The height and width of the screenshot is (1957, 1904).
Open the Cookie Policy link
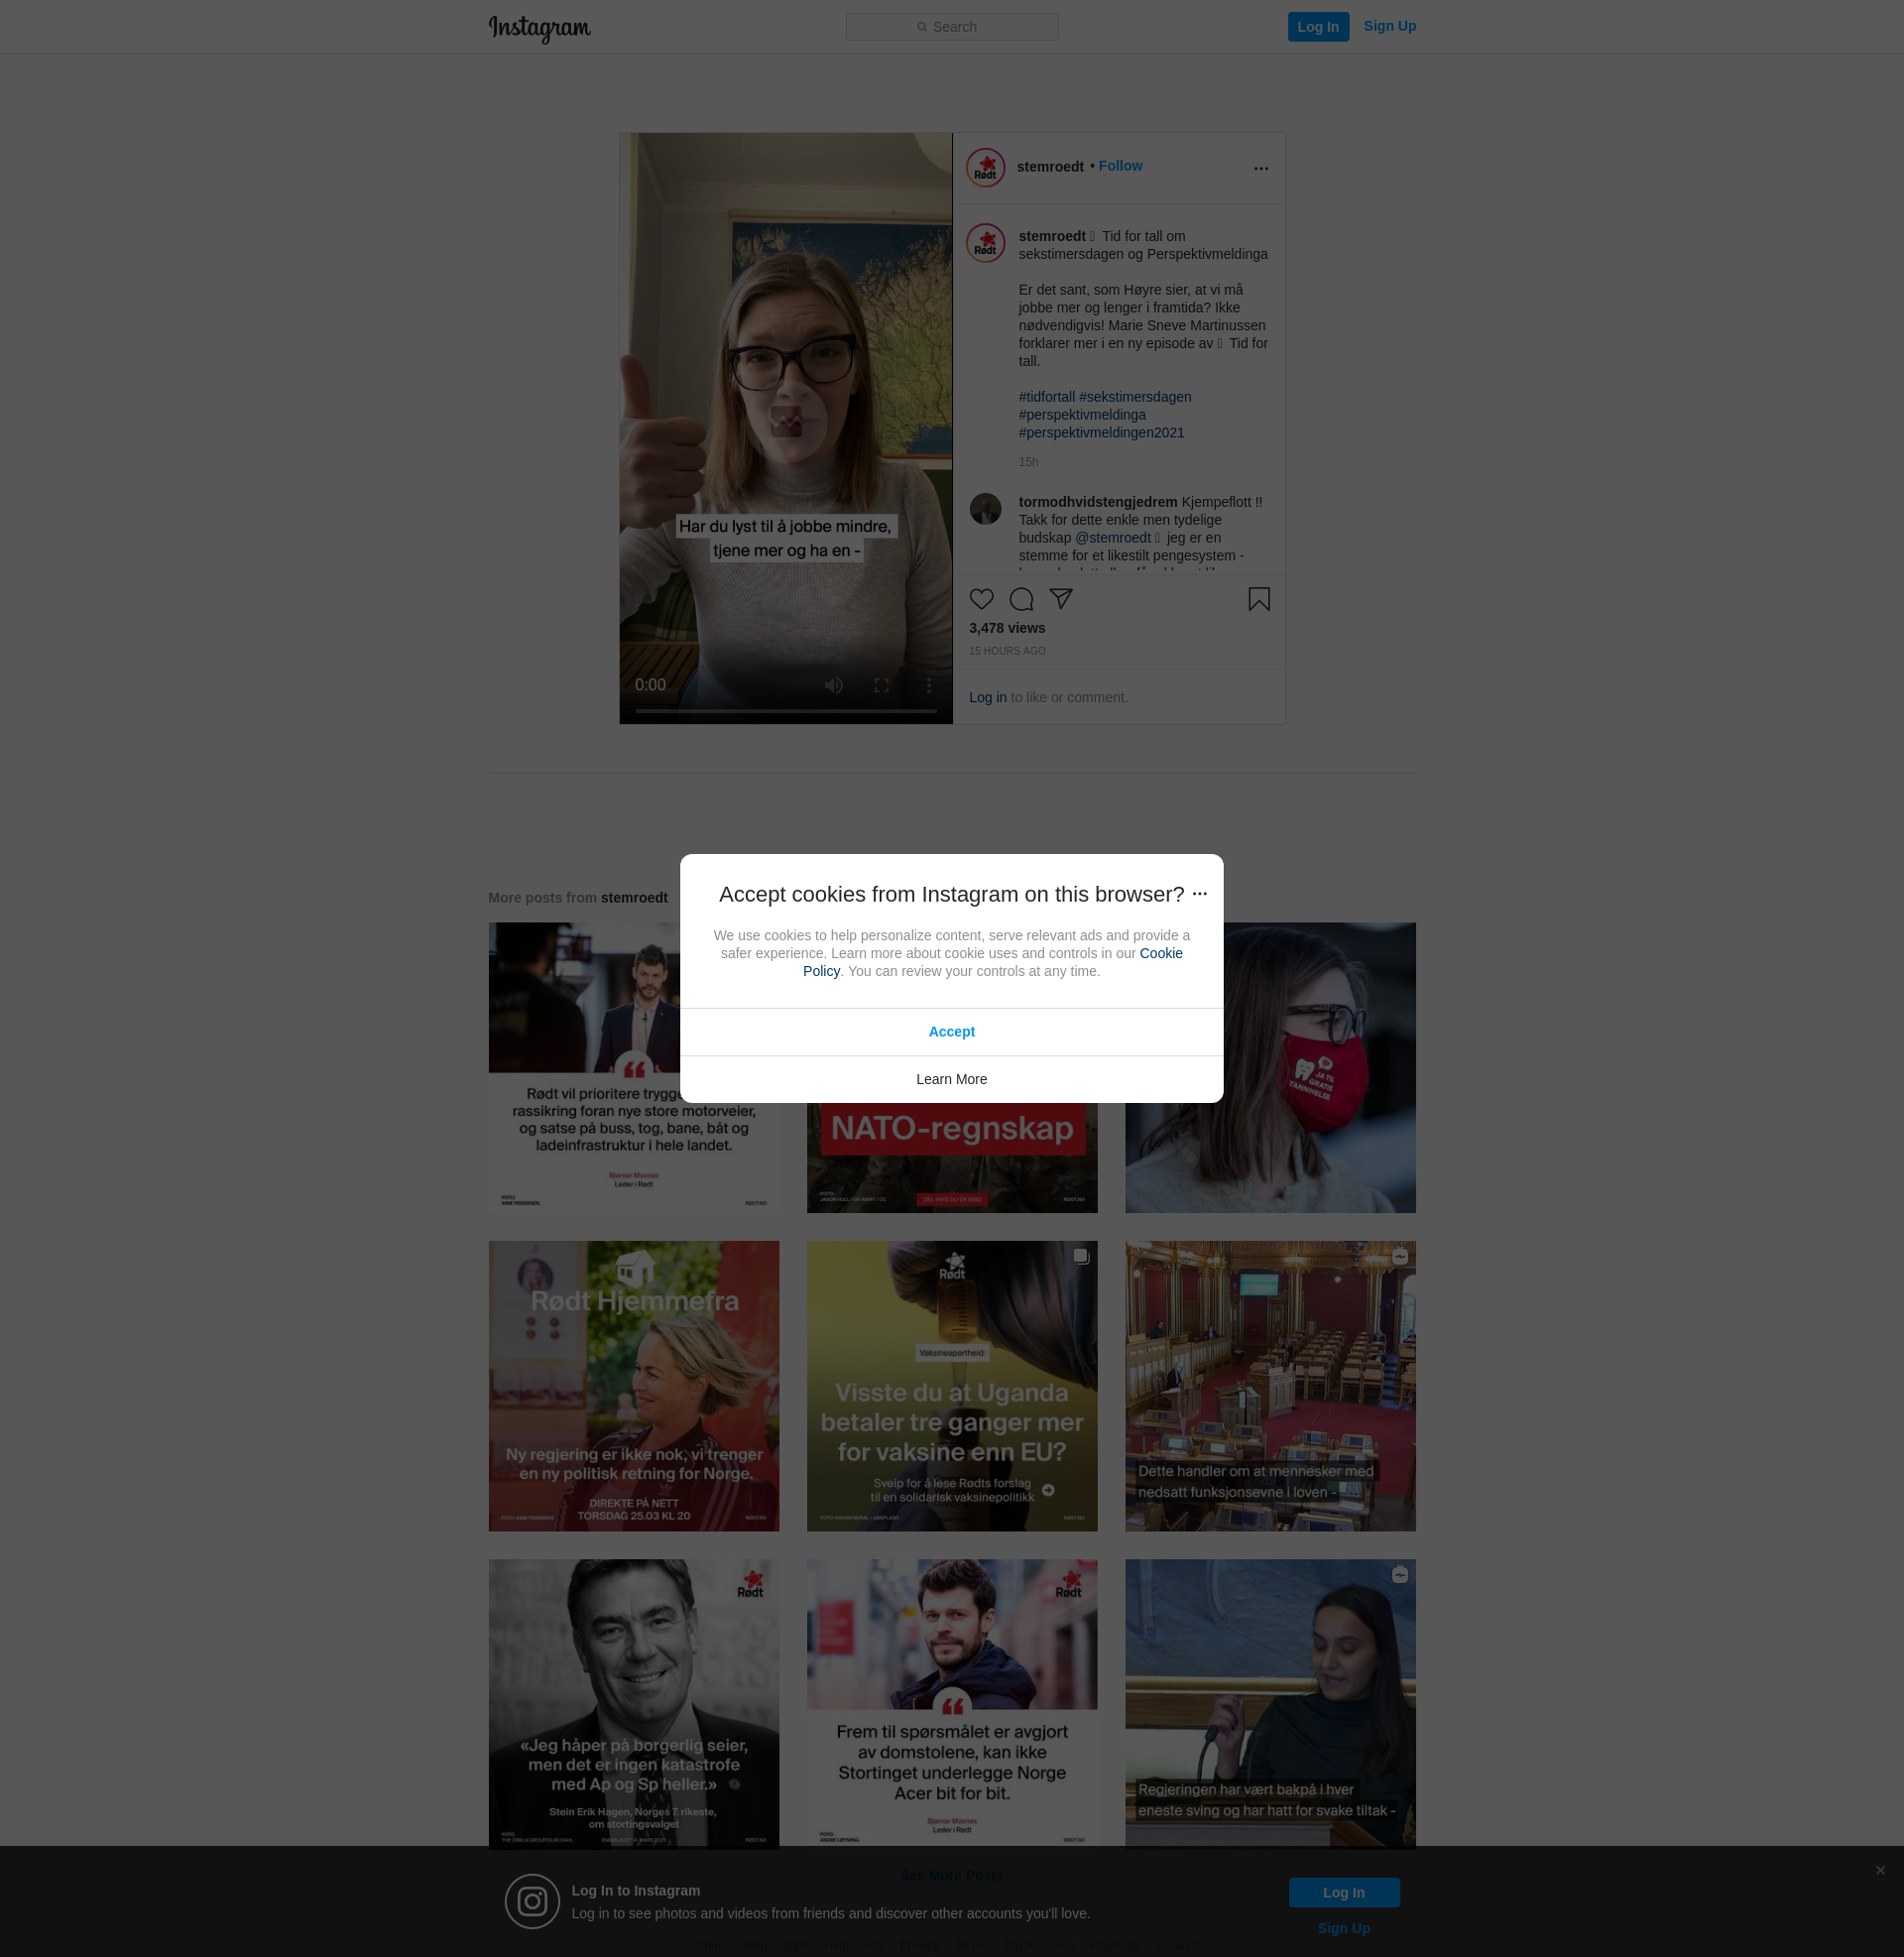[1160, 953]
